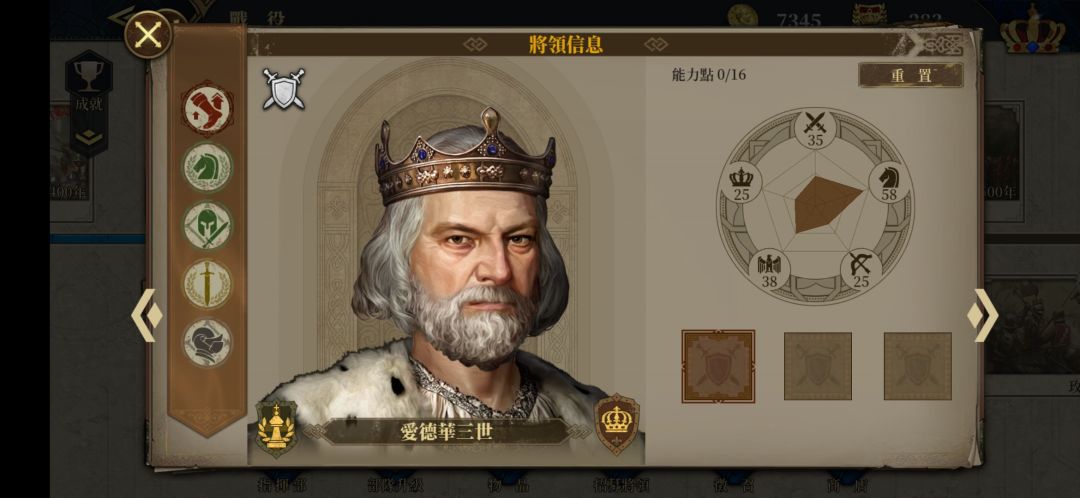Select the highlighted first skill slot
The width and height of the screenshot is (1080, 498).
point(718,366)
